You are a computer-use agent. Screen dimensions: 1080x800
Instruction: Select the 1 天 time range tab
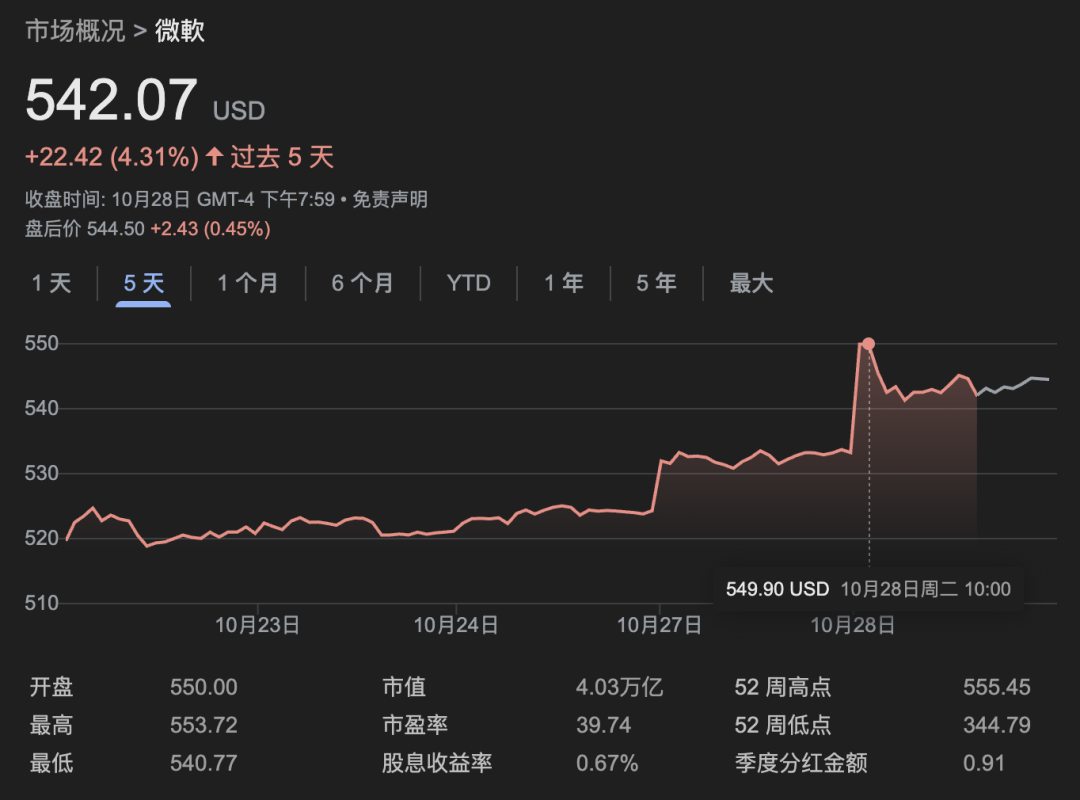point(52,284)
